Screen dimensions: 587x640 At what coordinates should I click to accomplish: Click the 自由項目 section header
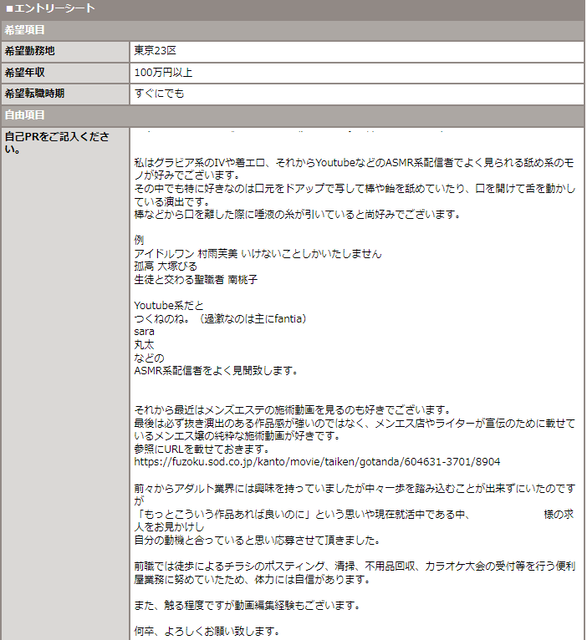[x=292, y=115]
